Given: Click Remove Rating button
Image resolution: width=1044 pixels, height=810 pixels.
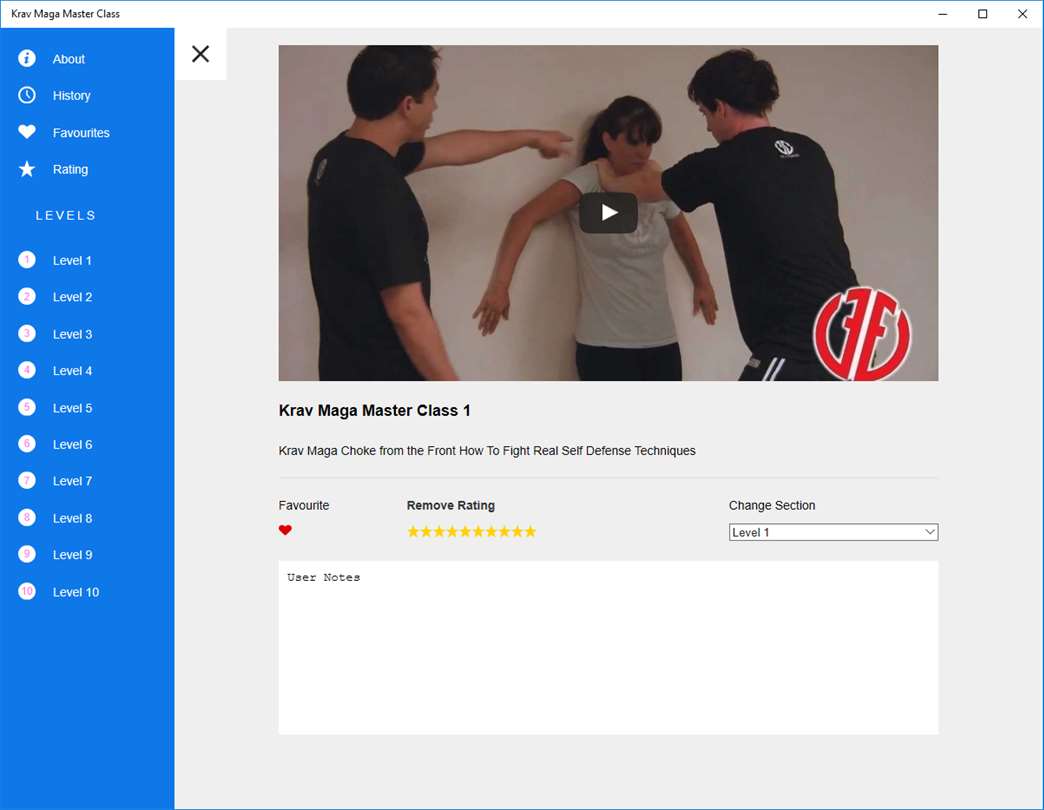Looking at the screenshot, I should [x=451, y=505].
